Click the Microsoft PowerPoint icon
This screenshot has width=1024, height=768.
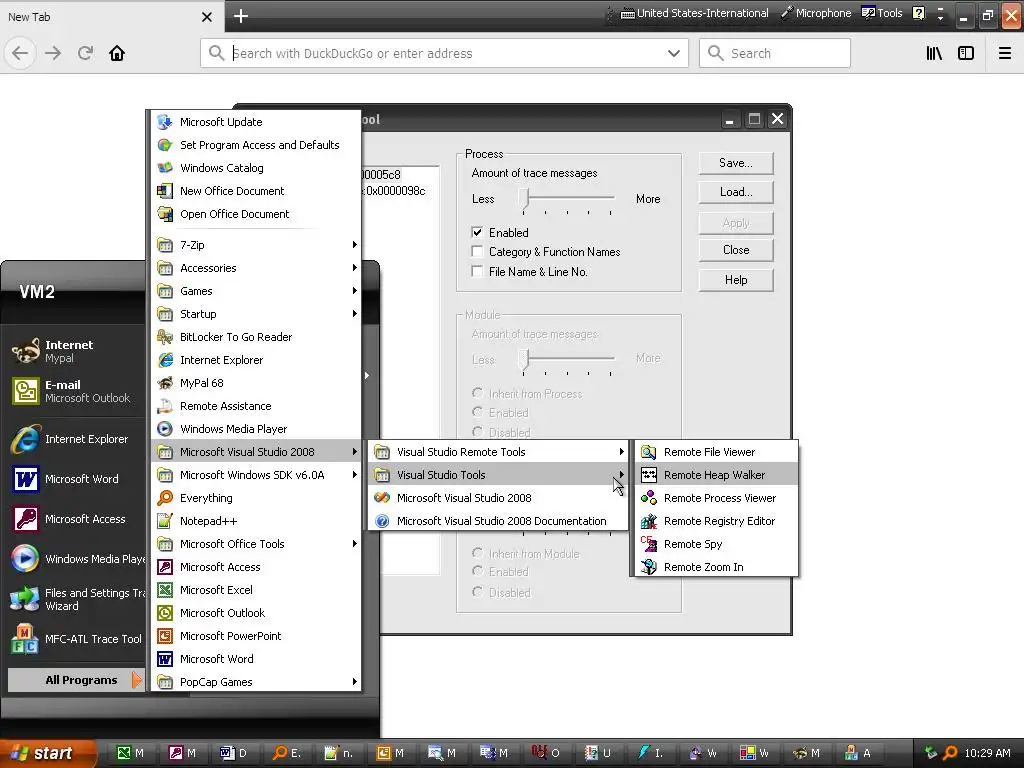[x=165, y=636]
